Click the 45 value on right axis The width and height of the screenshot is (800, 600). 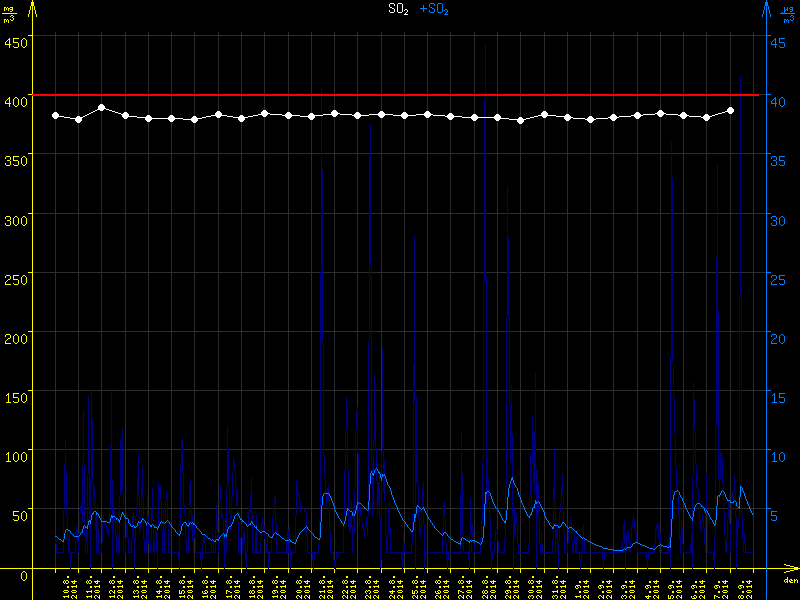tap(780, 42)
